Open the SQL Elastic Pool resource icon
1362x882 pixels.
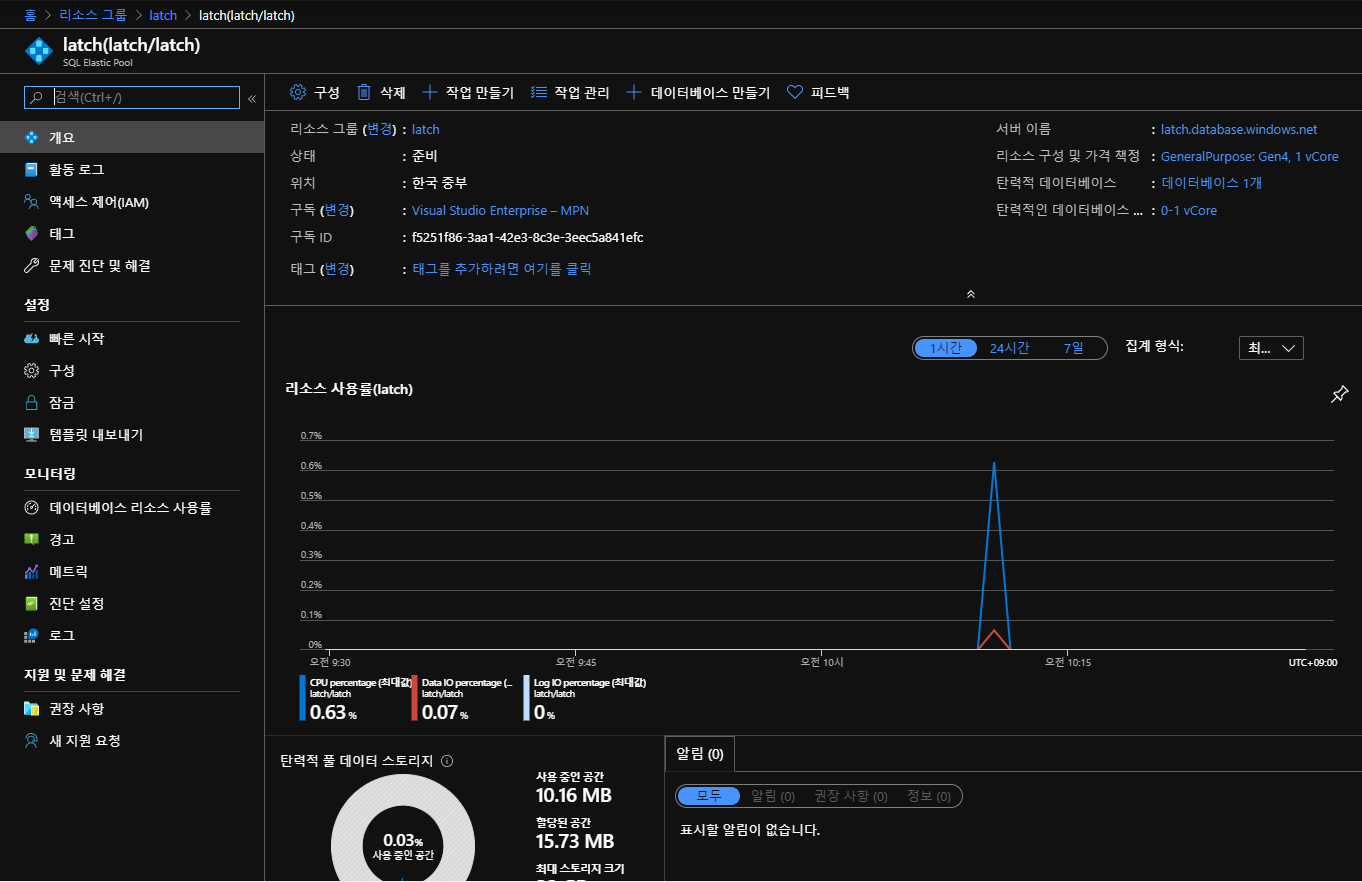click(x=39, y=52)
